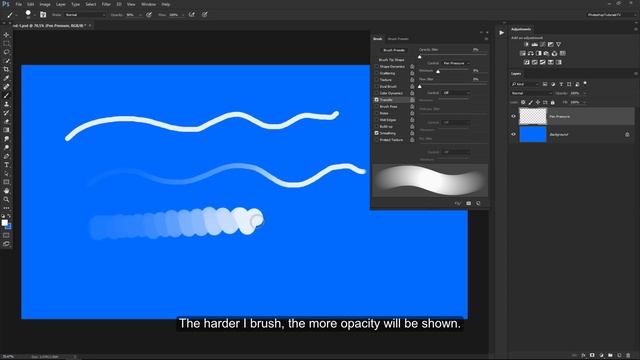
Task: Open the Image menu
Action: click(x=45, y=4)
